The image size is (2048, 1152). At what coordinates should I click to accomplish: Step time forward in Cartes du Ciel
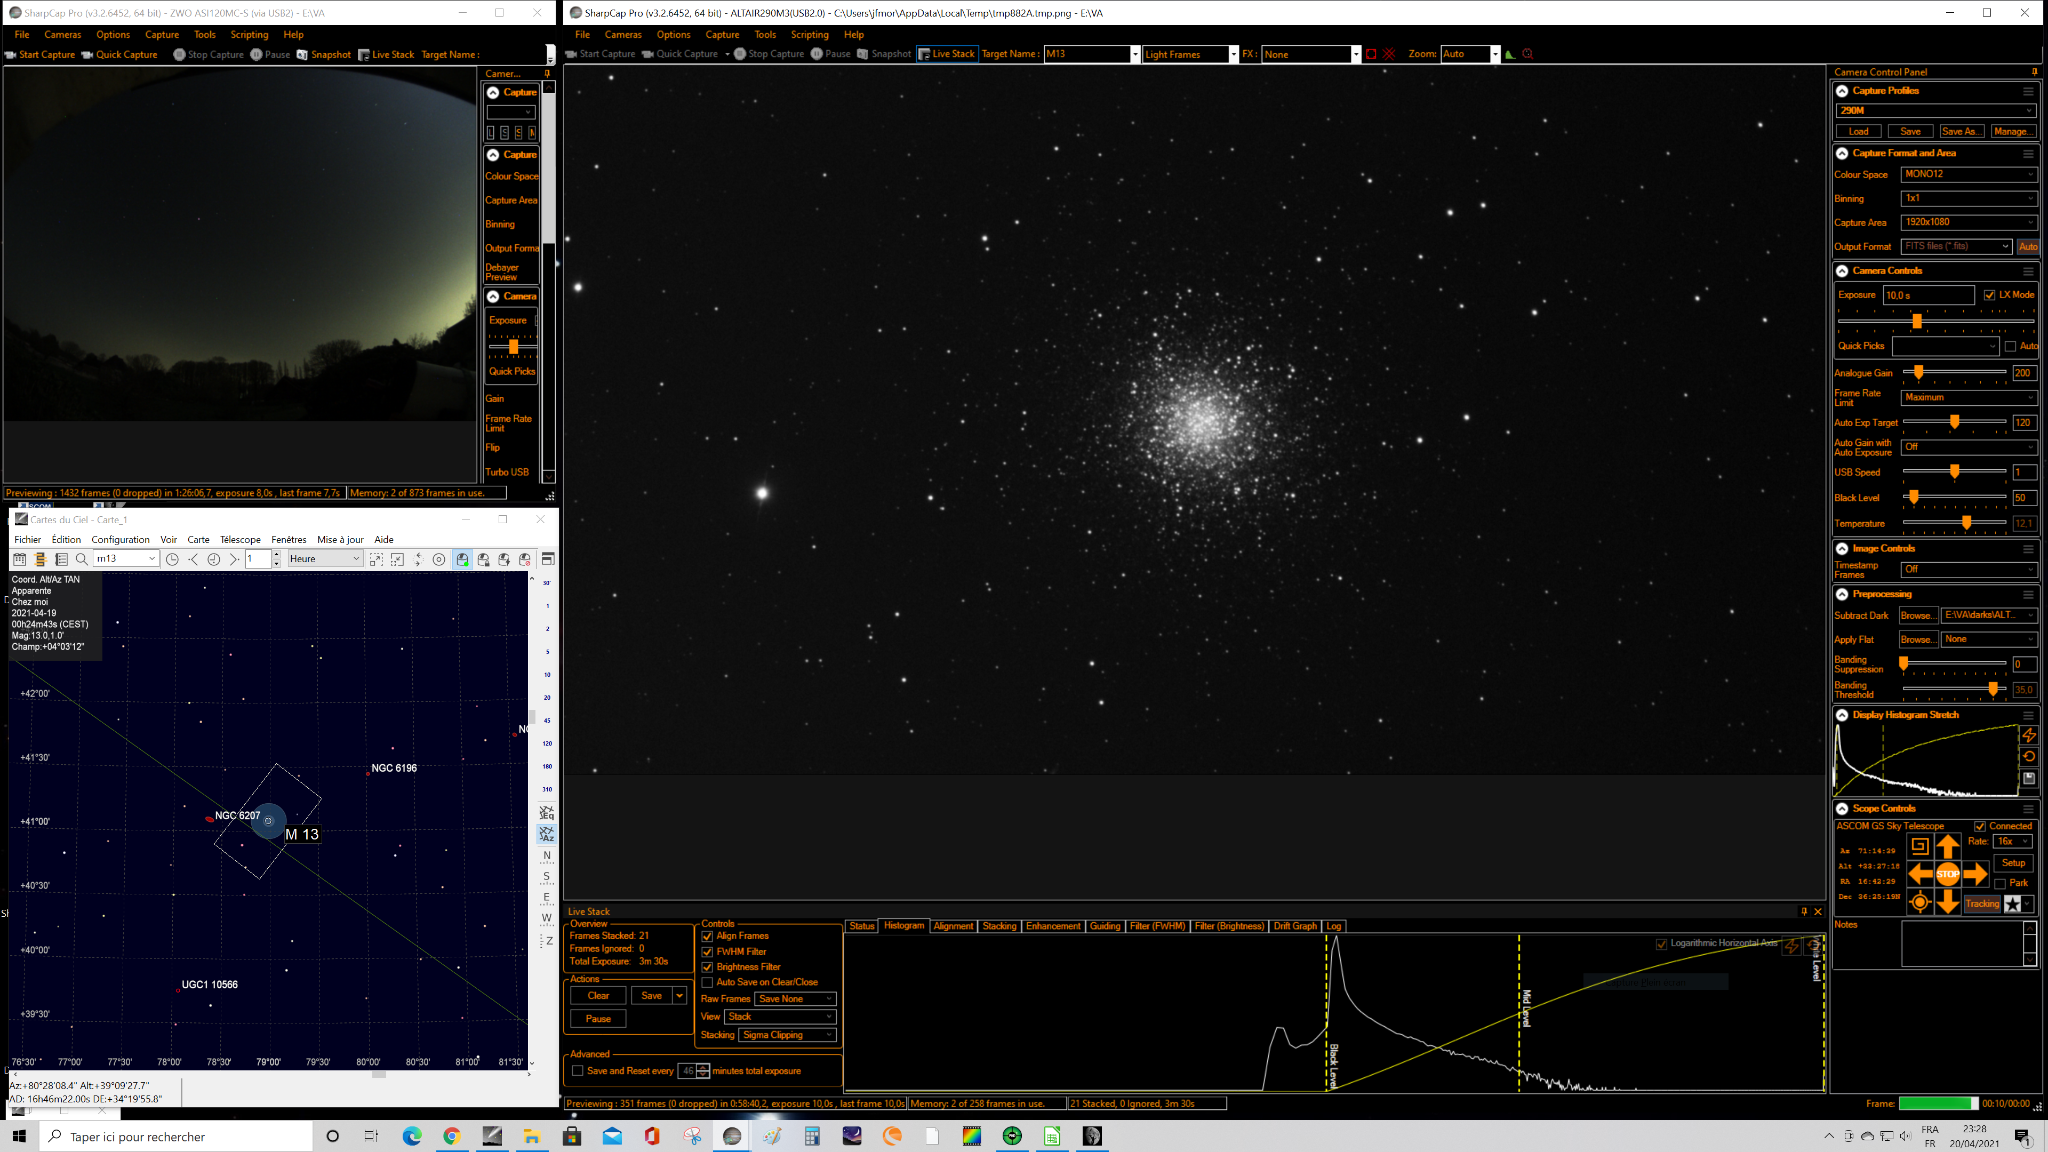[x=233, y=559]
